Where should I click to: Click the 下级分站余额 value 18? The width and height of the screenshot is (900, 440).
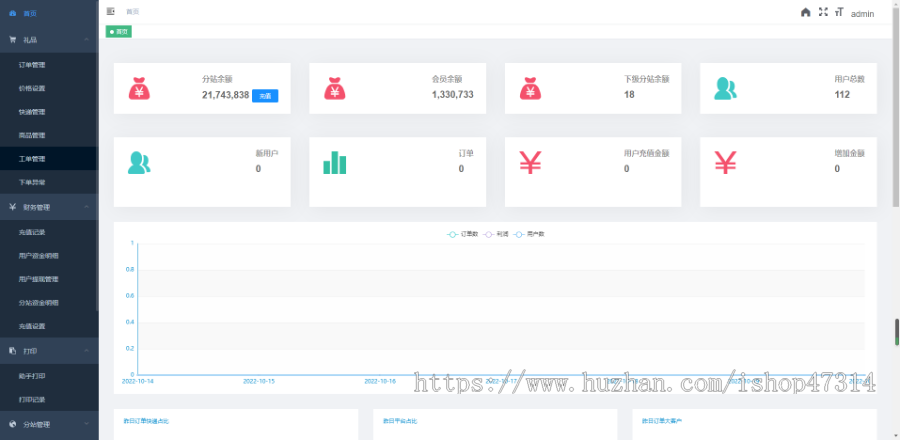(x=629, y=95)
